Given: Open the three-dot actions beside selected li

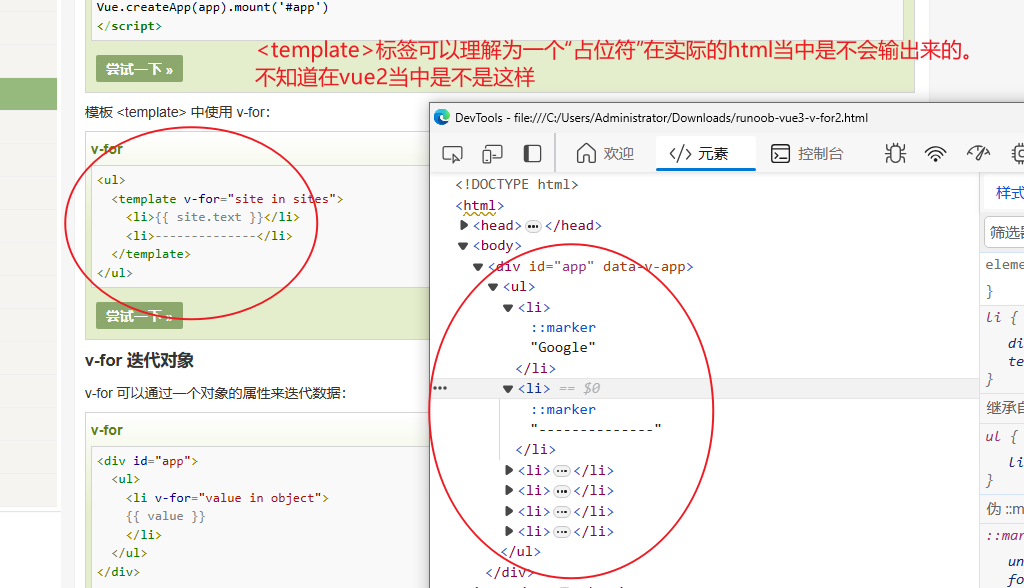Looking at the screenshot, I should tap(440, 388).
